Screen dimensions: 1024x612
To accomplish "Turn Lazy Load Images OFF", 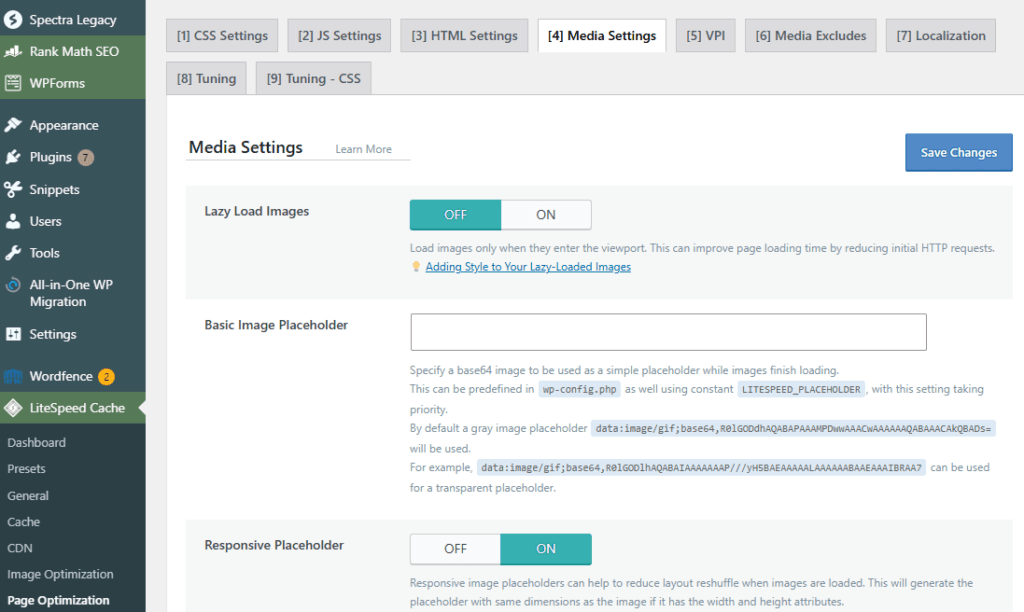I will [455, 215].
